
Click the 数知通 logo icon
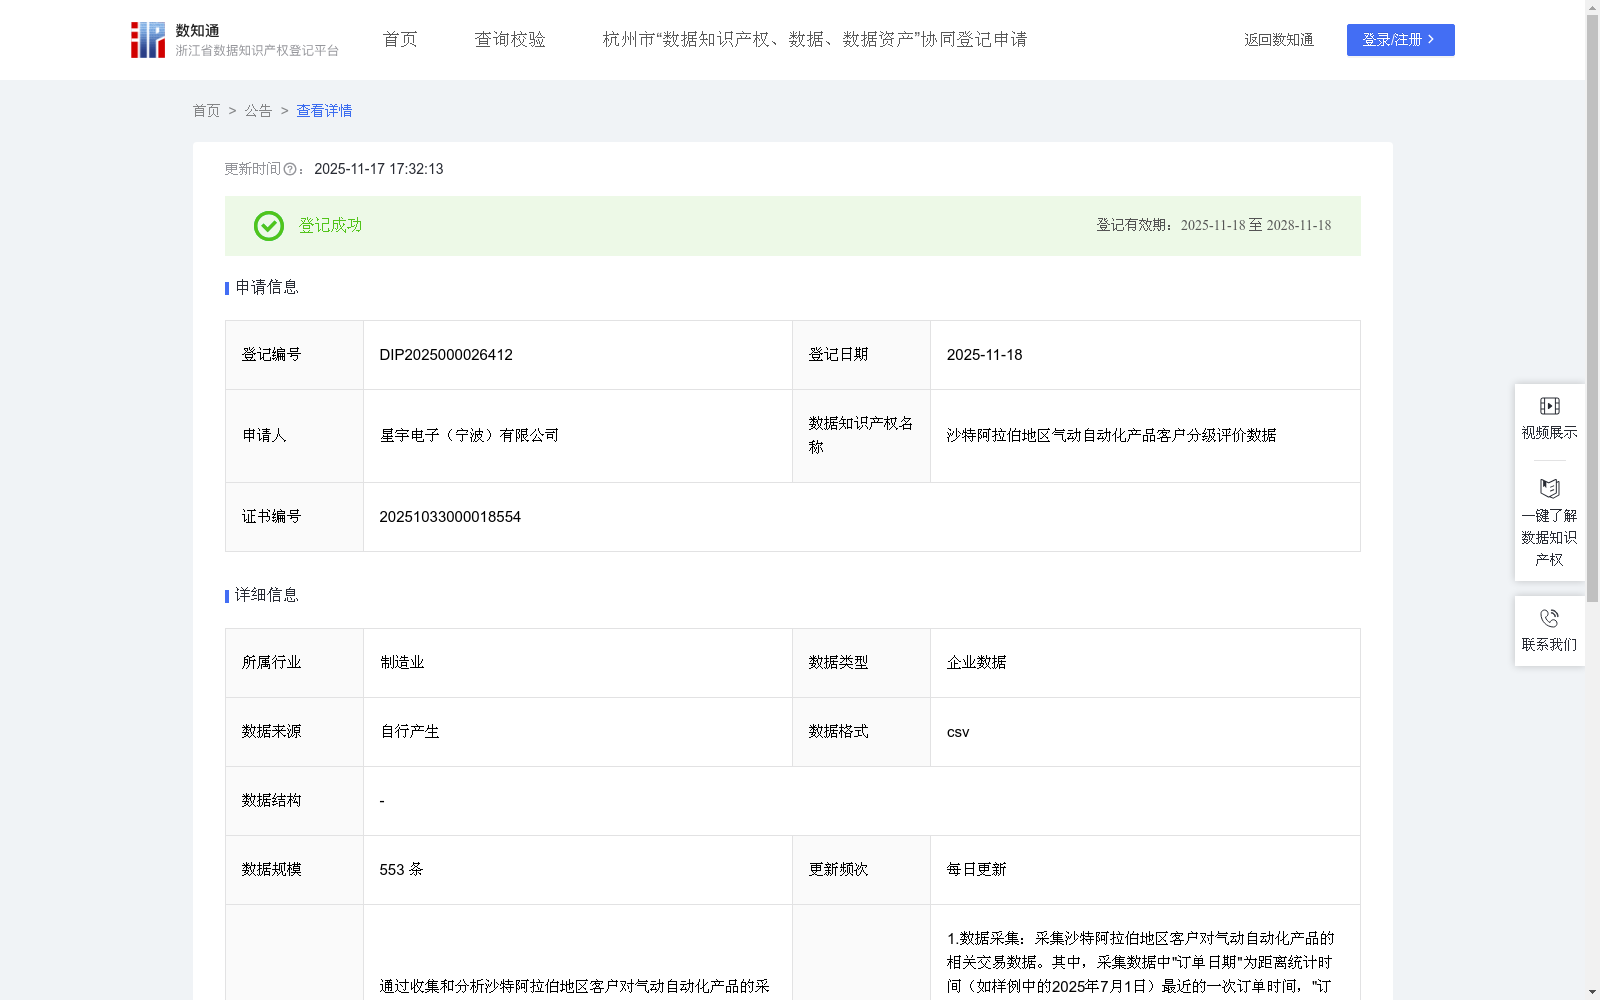coord(148,40)
